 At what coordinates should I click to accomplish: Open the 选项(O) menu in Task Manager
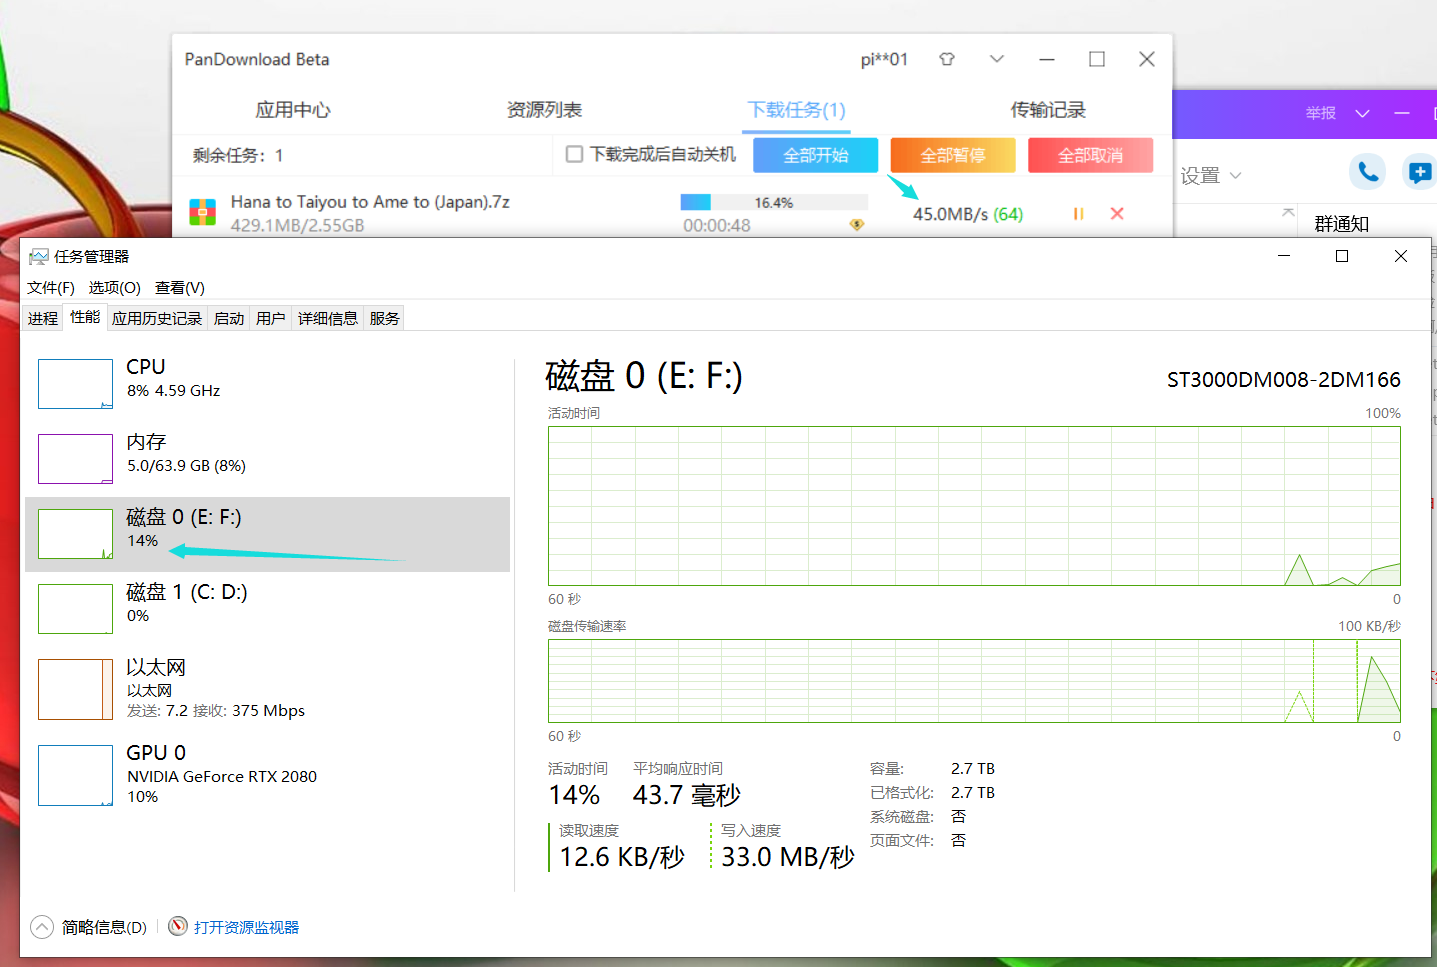click(x=113, y=287)
